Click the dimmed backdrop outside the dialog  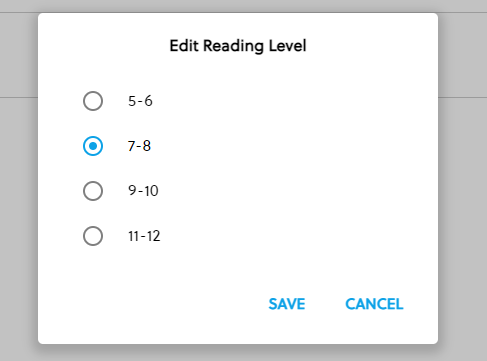463,200
